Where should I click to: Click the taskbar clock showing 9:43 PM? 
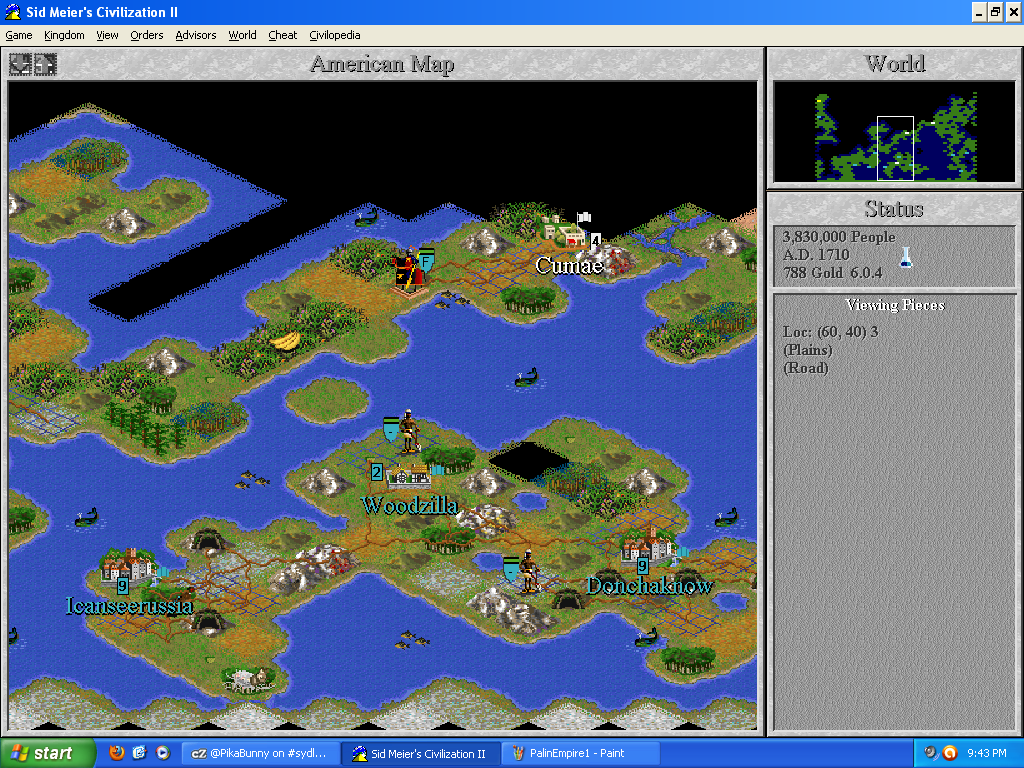(x=986, y=753)
